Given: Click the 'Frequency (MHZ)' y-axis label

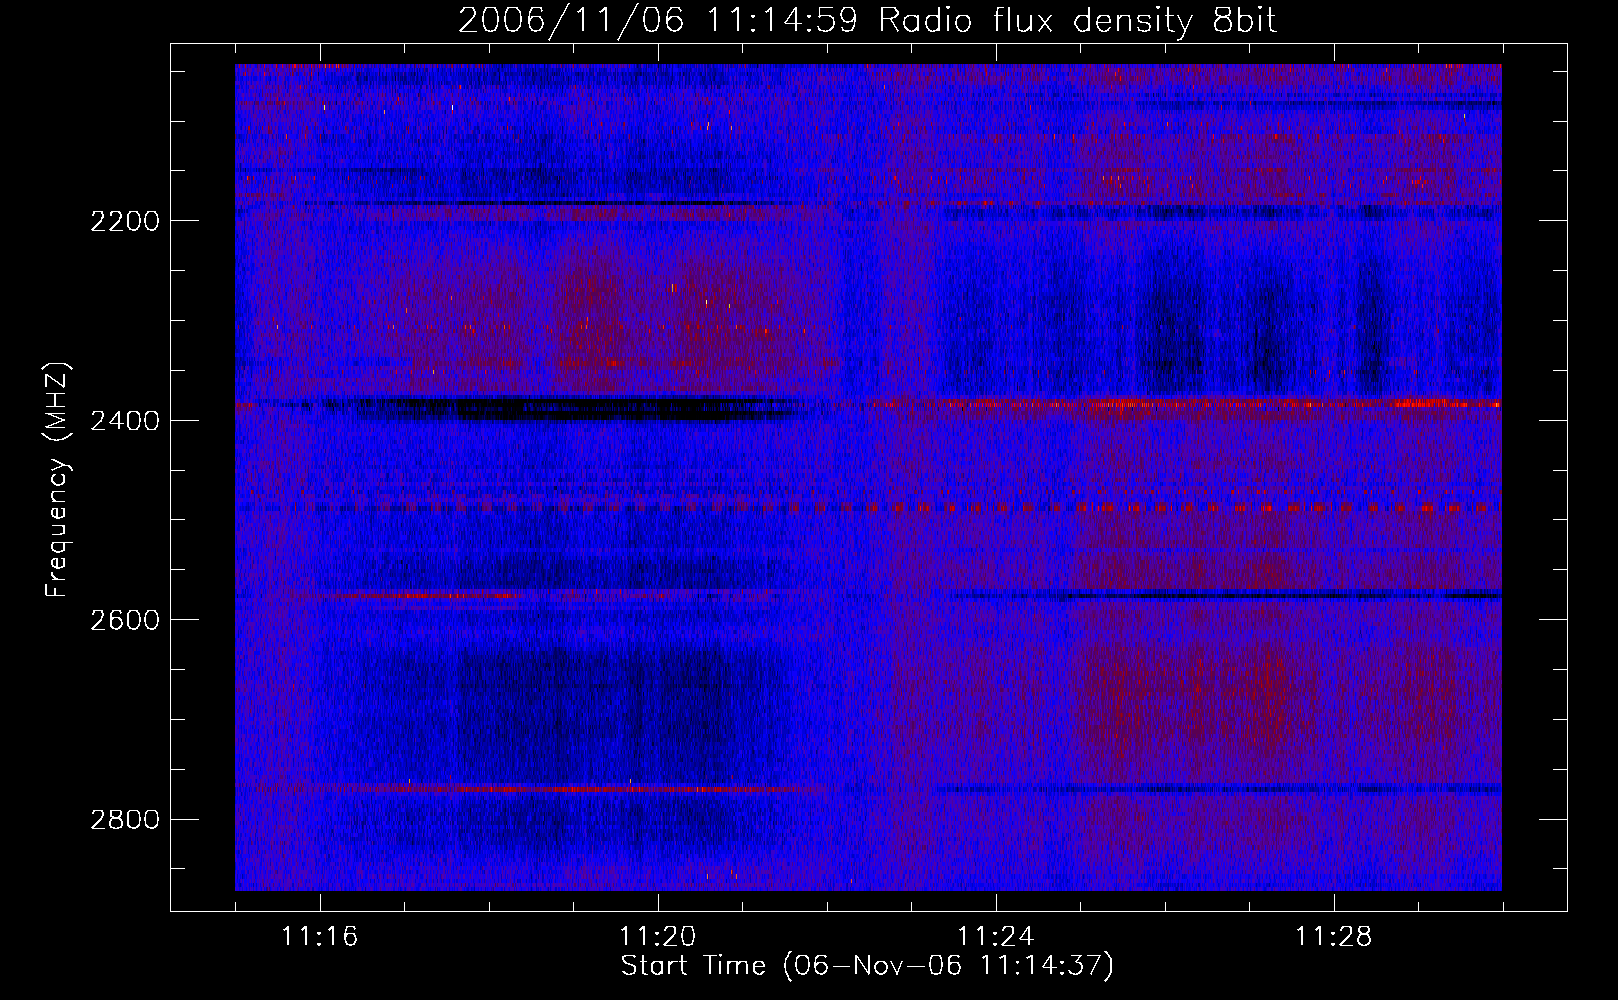Looking at the screenshot, I should tap(58, 480).
